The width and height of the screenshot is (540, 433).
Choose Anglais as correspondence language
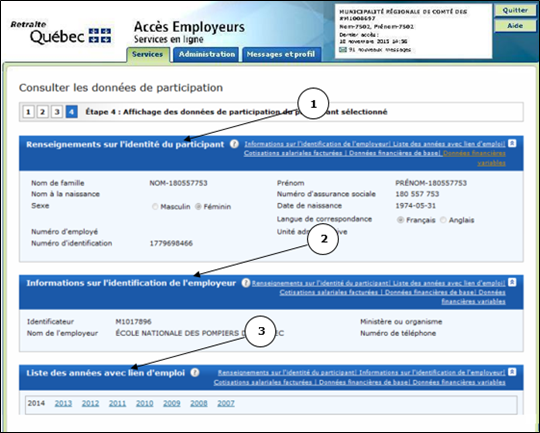coord(443,220)
